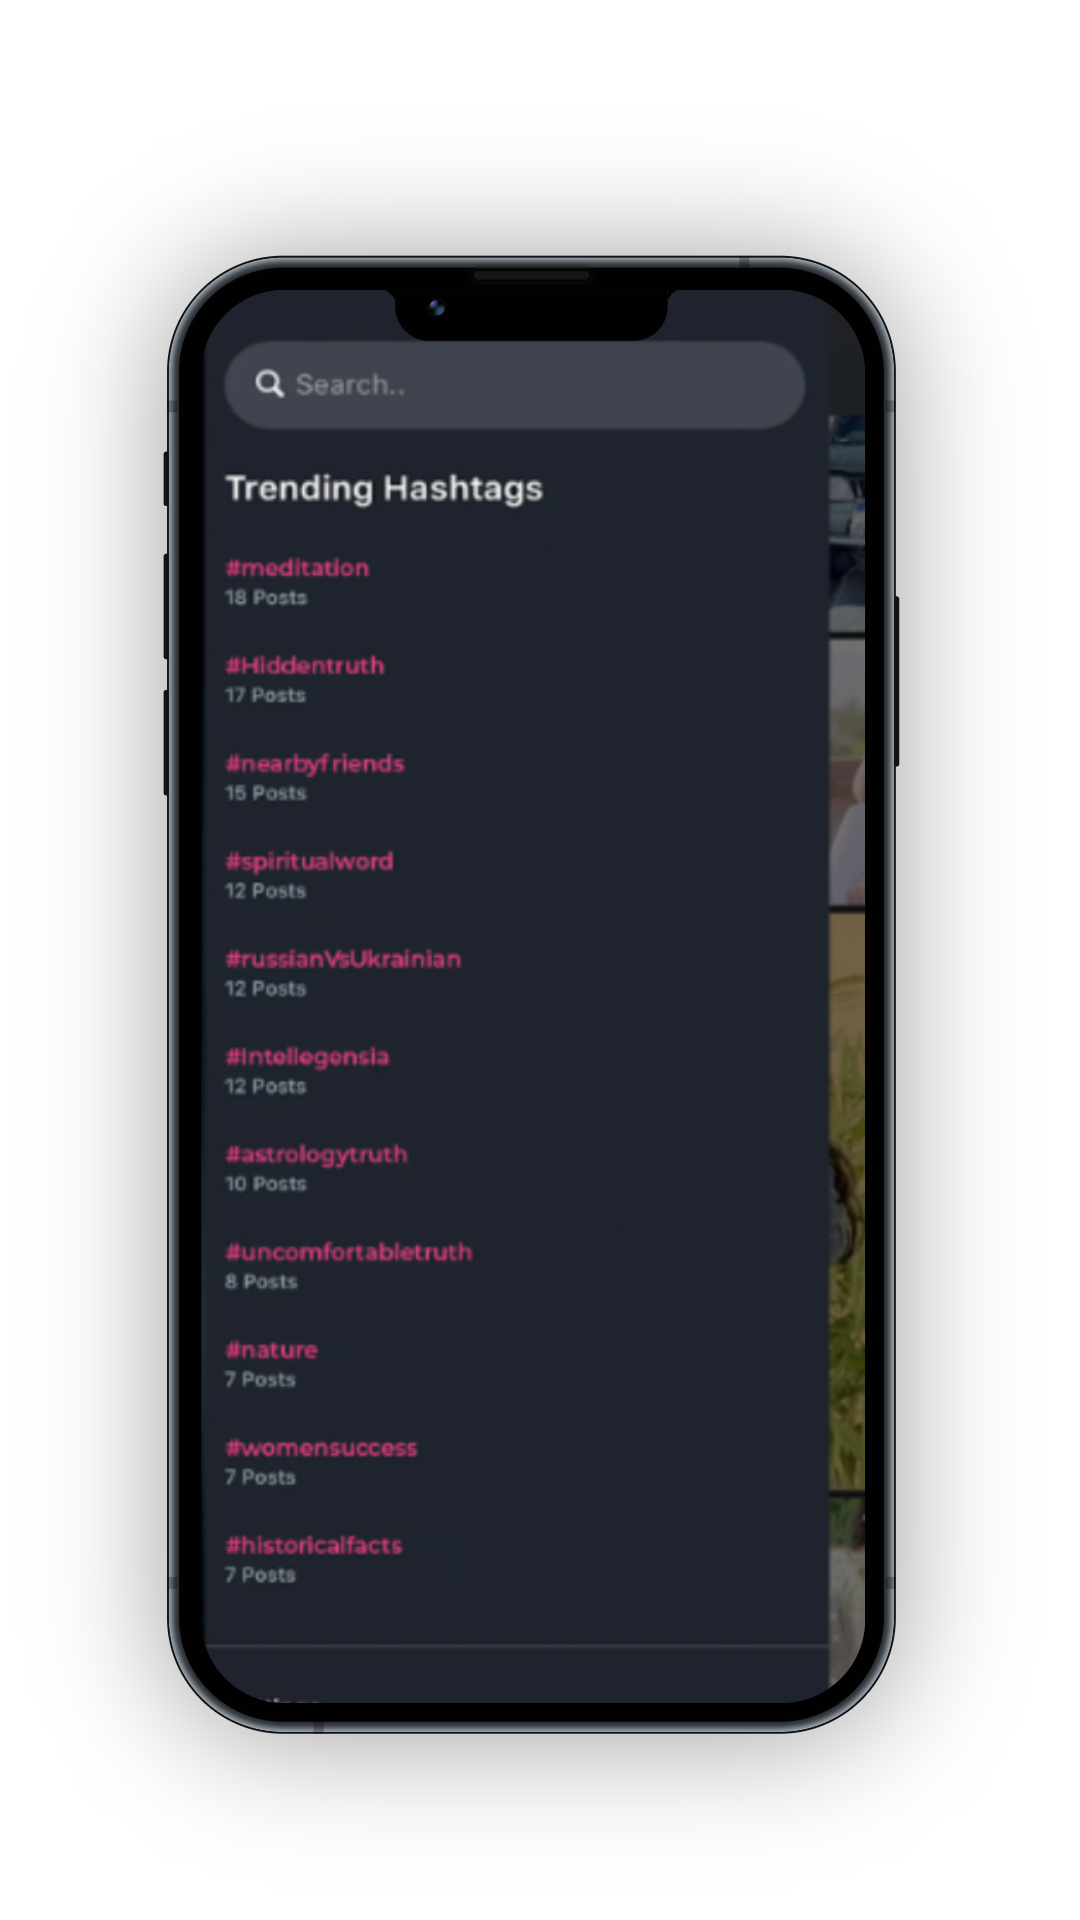Image resolution: width=1080 pixels, height=1920 pixels.
Task: Click the Trending Hashtags heading
Action: click(x=384, y=488)
